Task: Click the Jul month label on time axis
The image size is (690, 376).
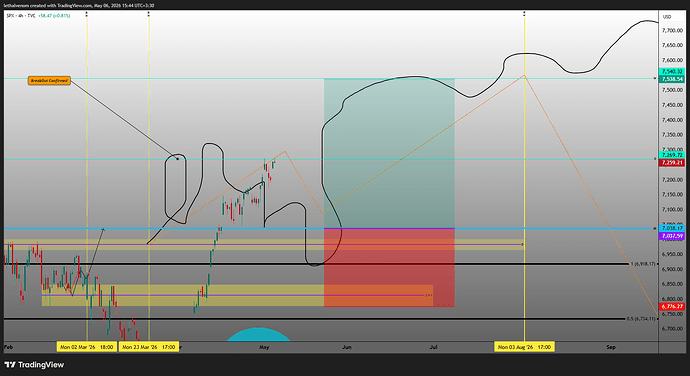Action: (433, 347)
